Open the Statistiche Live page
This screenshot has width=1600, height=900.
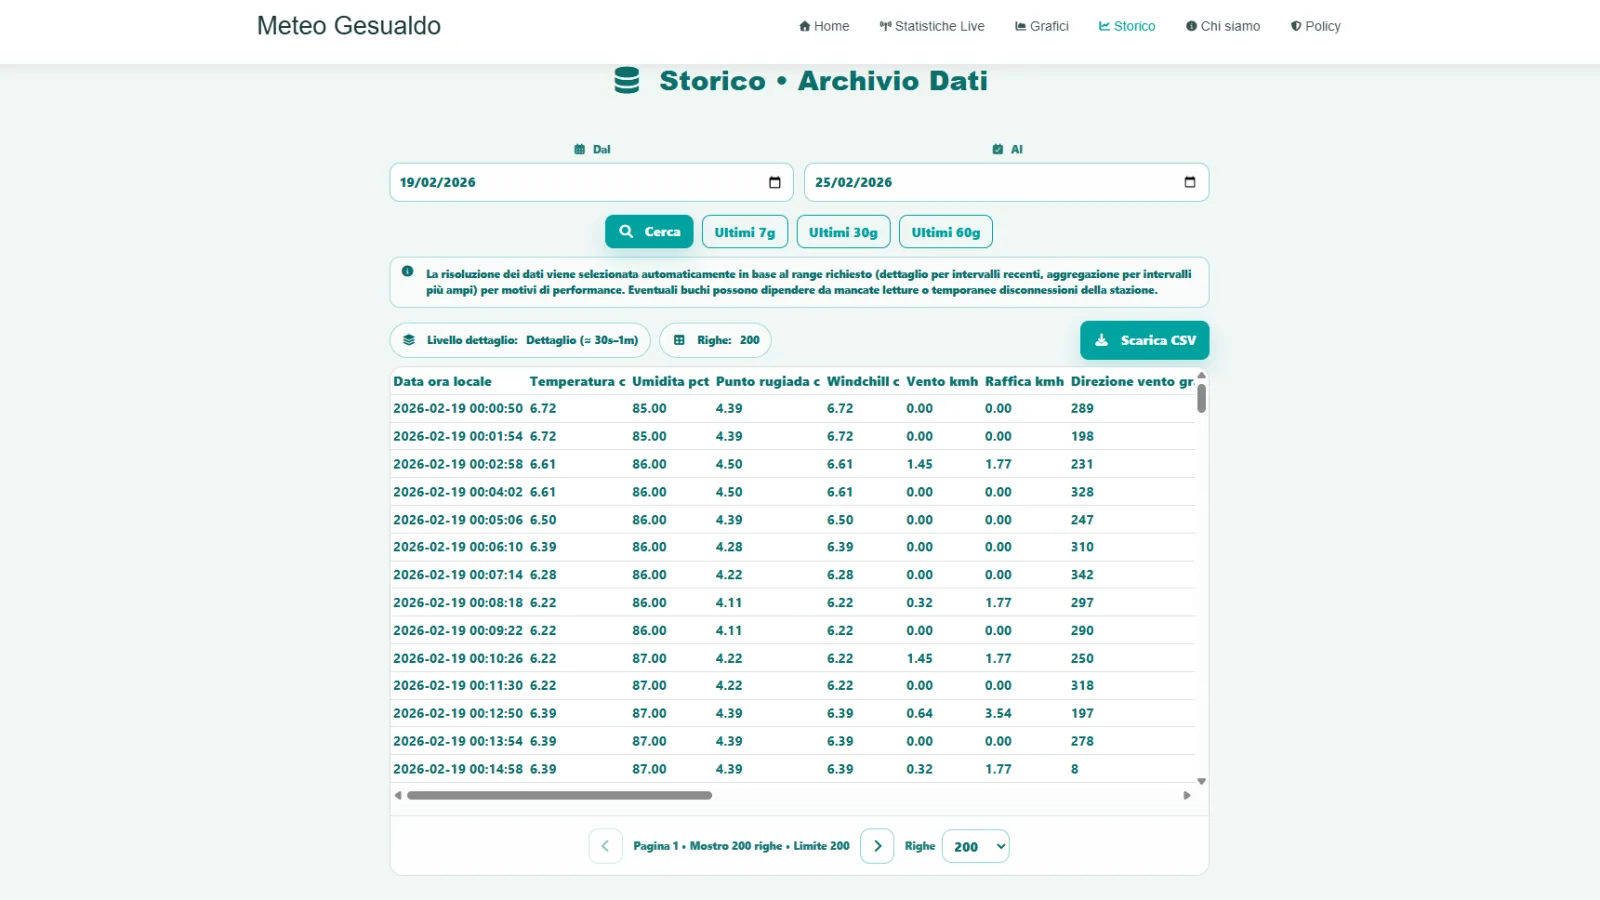[x=932, y=26]
